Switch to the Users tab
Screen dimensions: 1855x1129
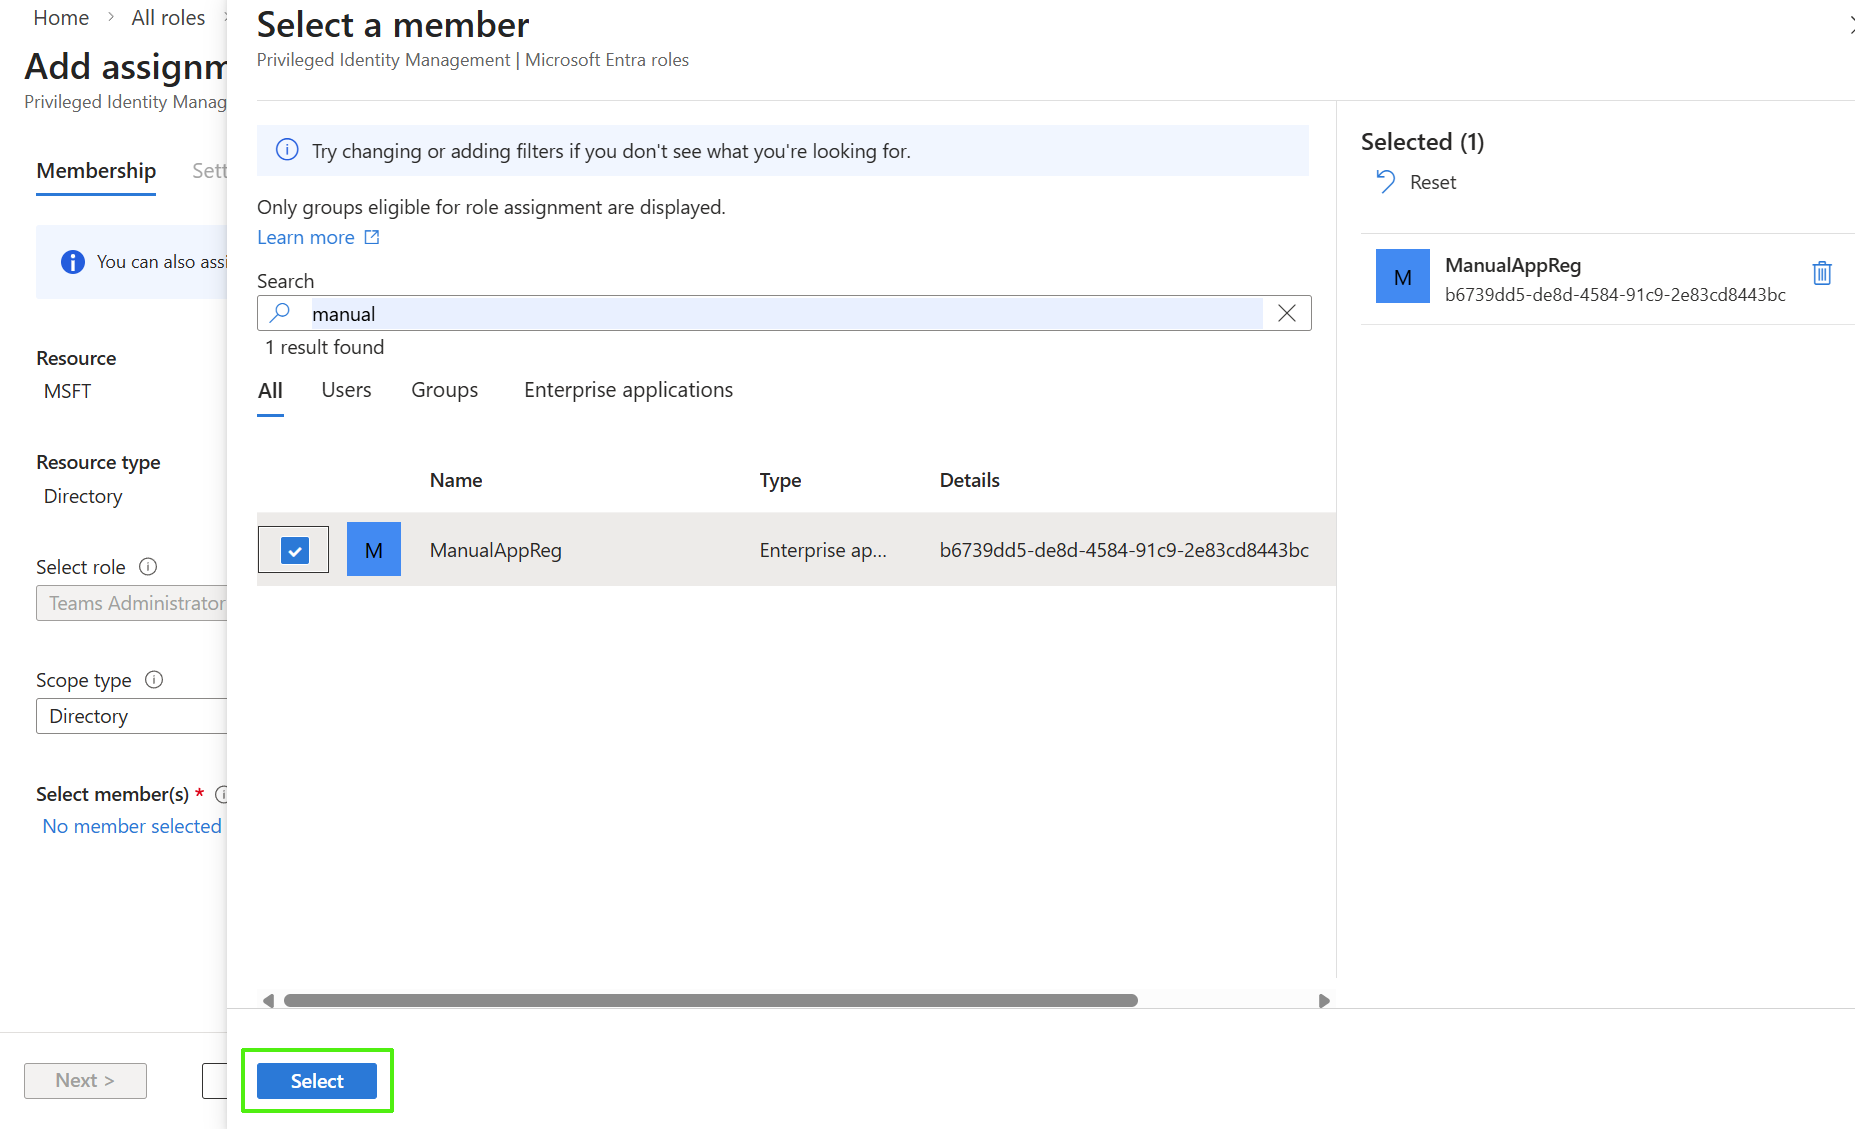tap(346, 390)
